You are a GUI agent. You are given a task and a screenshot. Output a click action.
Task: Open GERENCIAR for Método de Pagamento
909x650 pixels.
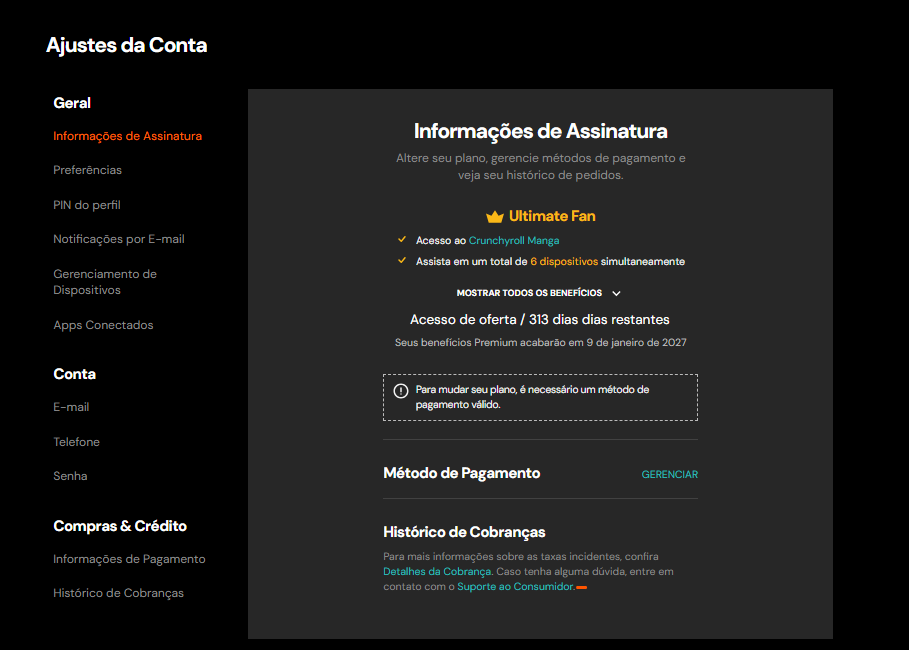[669, 474]
